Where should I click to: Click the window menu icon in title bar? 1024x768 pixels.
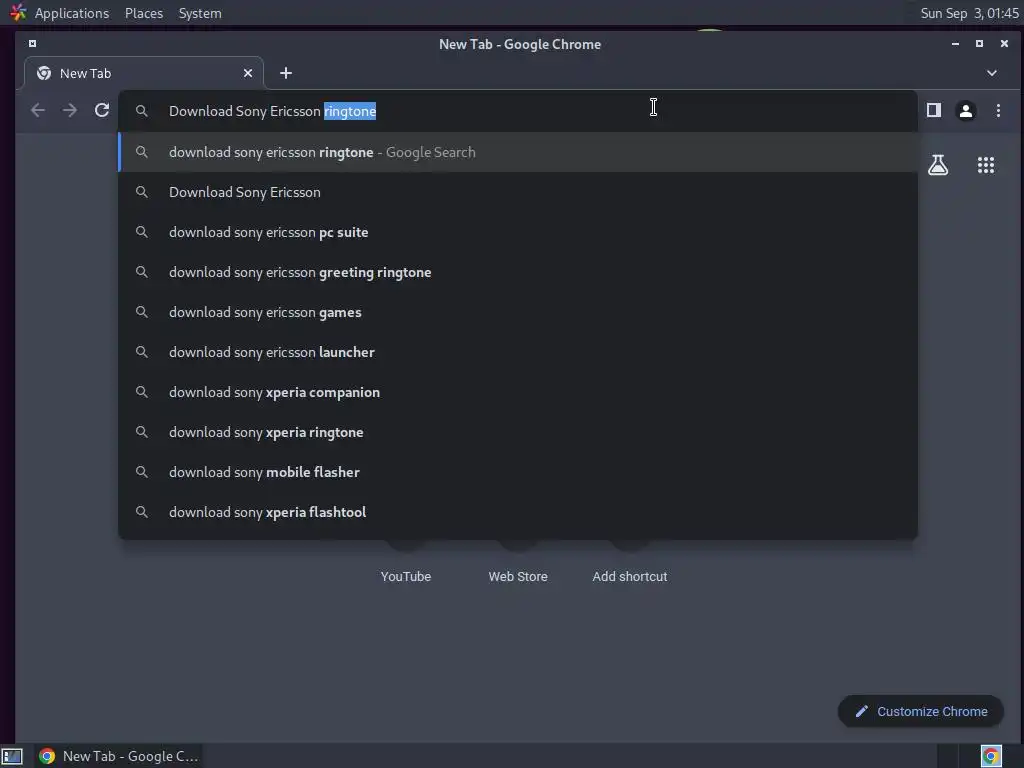(x=32, y=44)
